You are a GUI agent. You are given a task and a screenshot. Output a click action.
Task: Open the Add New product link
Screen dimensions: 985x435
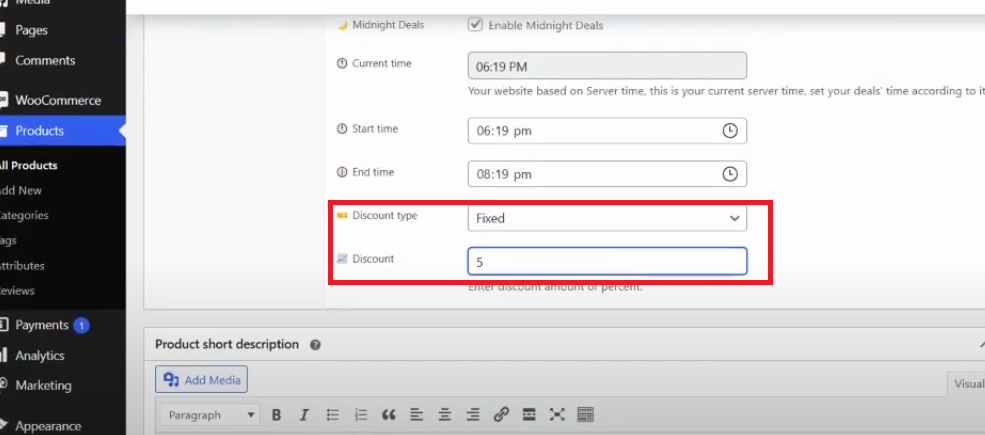pyautogui.click(x=21, y=190)
